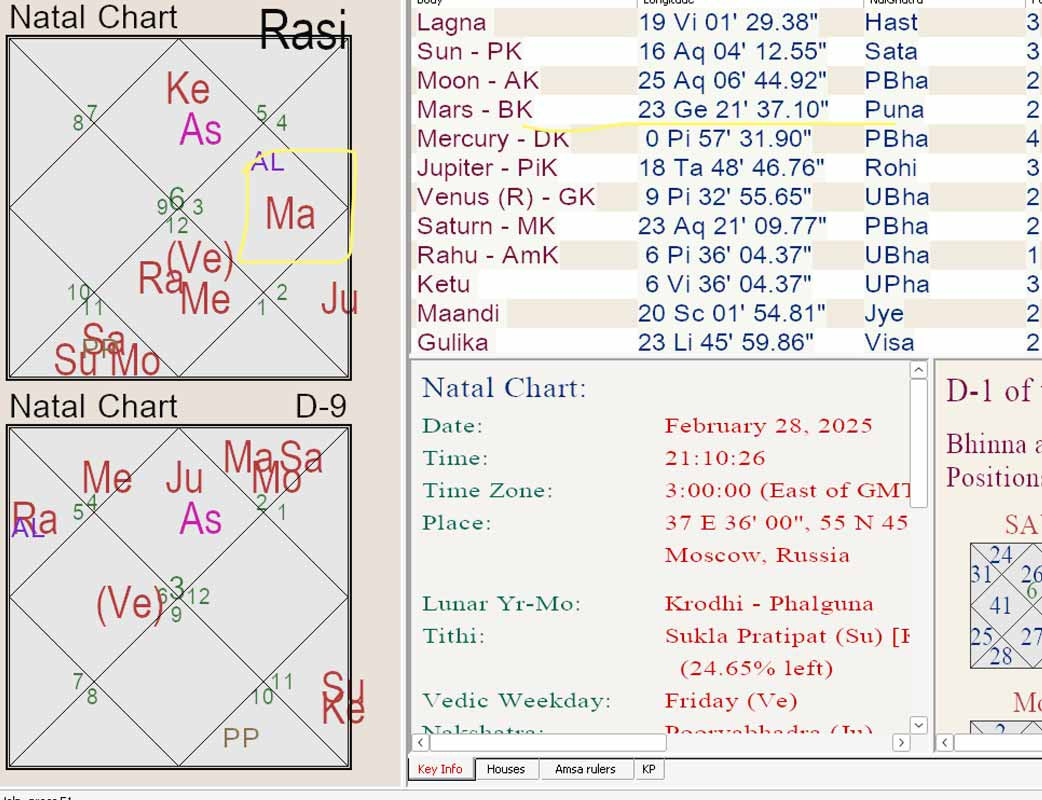This screenshot has width=1042, height=800.
Task: Click the PP marker in D-9 chart
Action: tap(241, 738)
